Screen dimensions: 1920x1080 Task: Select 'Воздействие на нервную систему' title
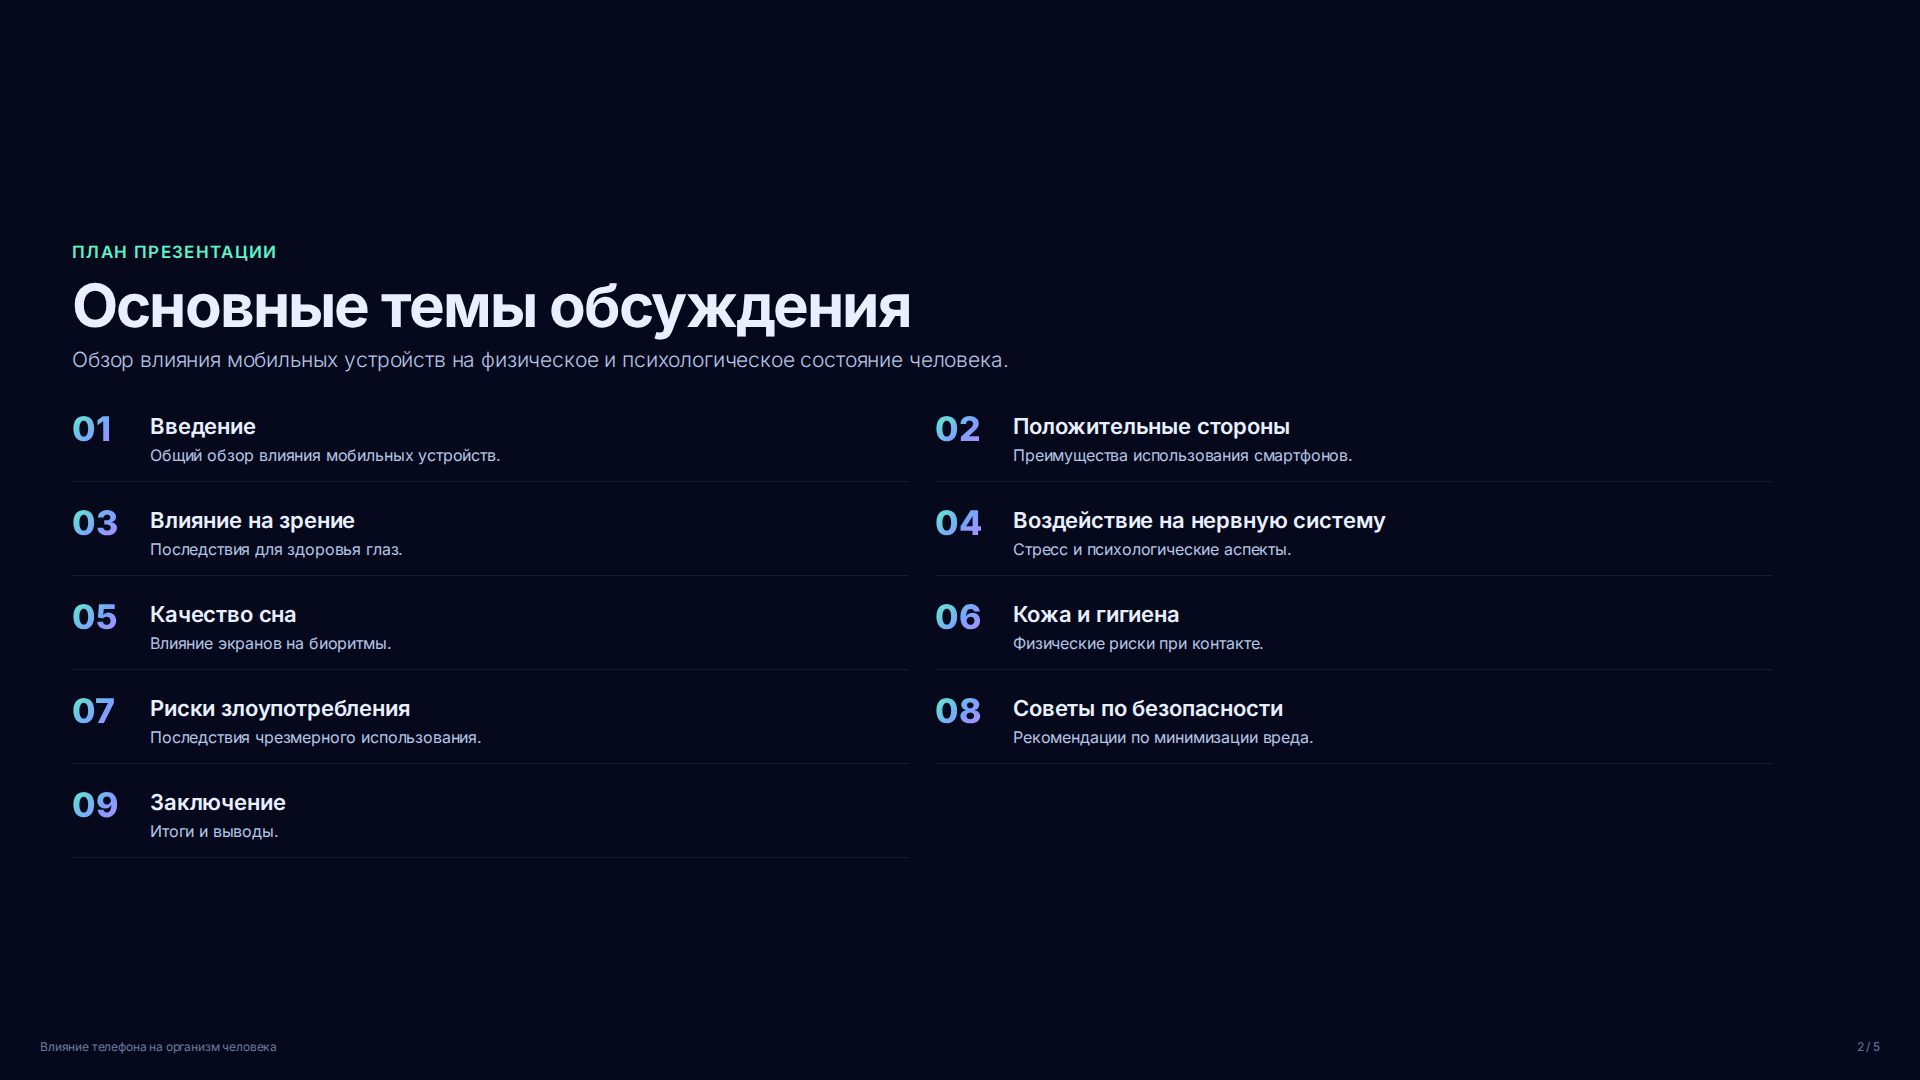(1199, 521)
